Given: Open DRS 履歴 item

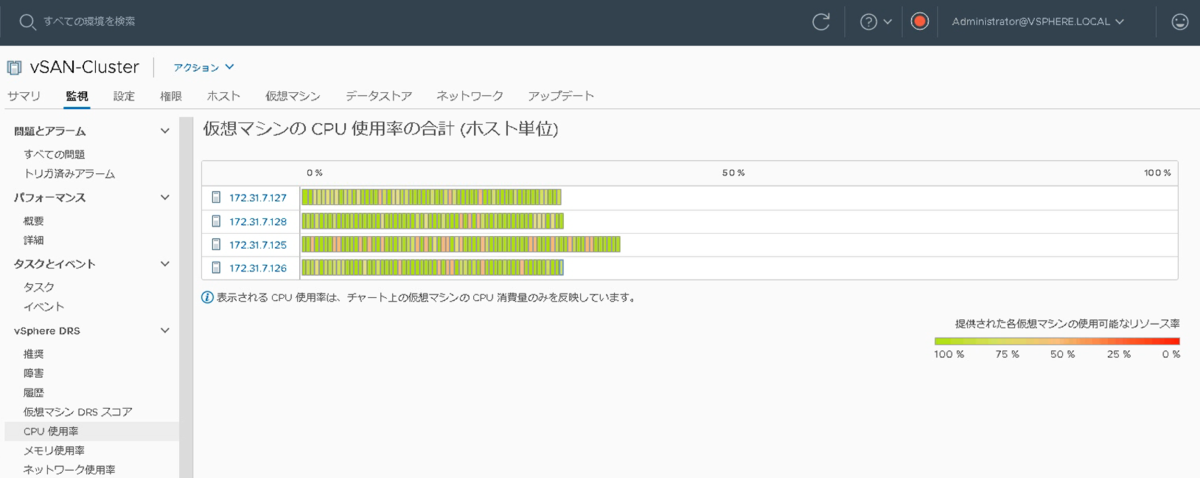Looking at the screenshot, I should (34, 392).
